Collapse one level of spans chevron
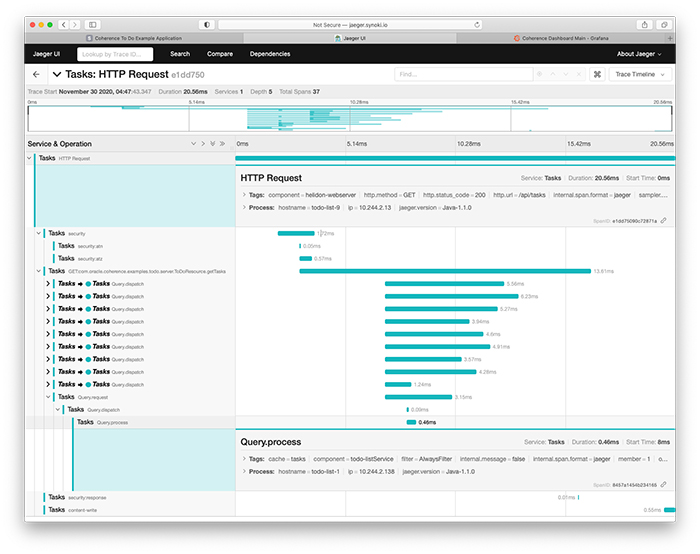Viewport: 700px width, 554px height. point(203,144)
